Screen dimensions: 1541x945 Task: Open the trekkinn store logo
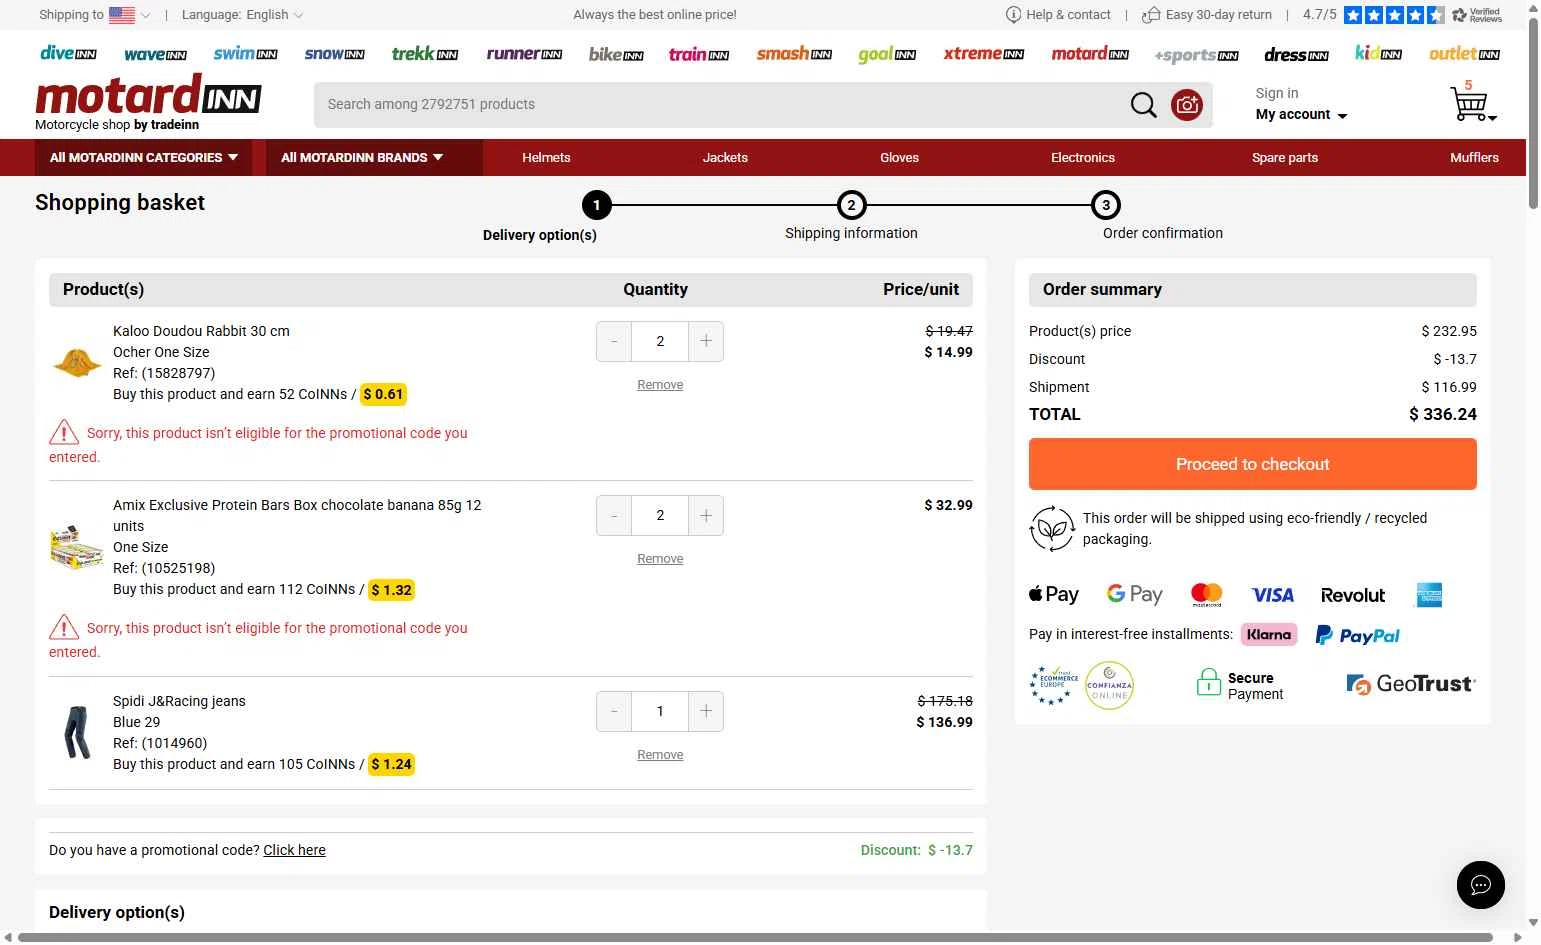pyautogui.click(x=425, y=54)
